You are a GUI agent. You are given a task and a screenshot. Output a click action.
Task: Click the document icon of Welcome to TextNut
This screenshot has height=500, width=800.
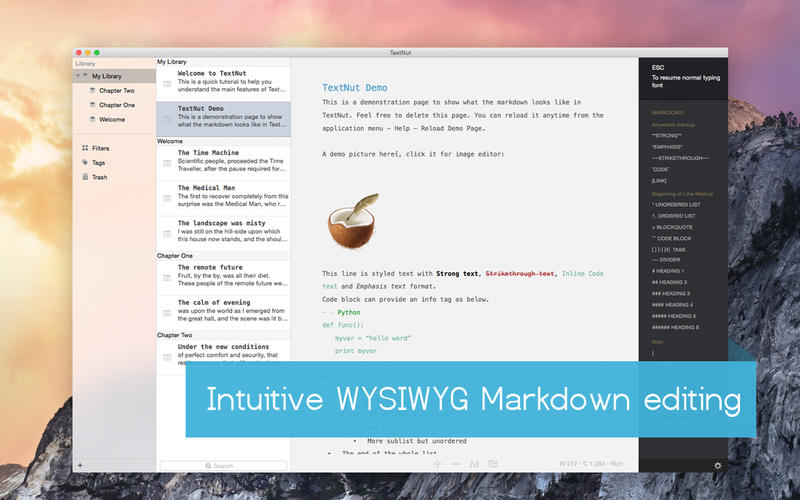167,84
